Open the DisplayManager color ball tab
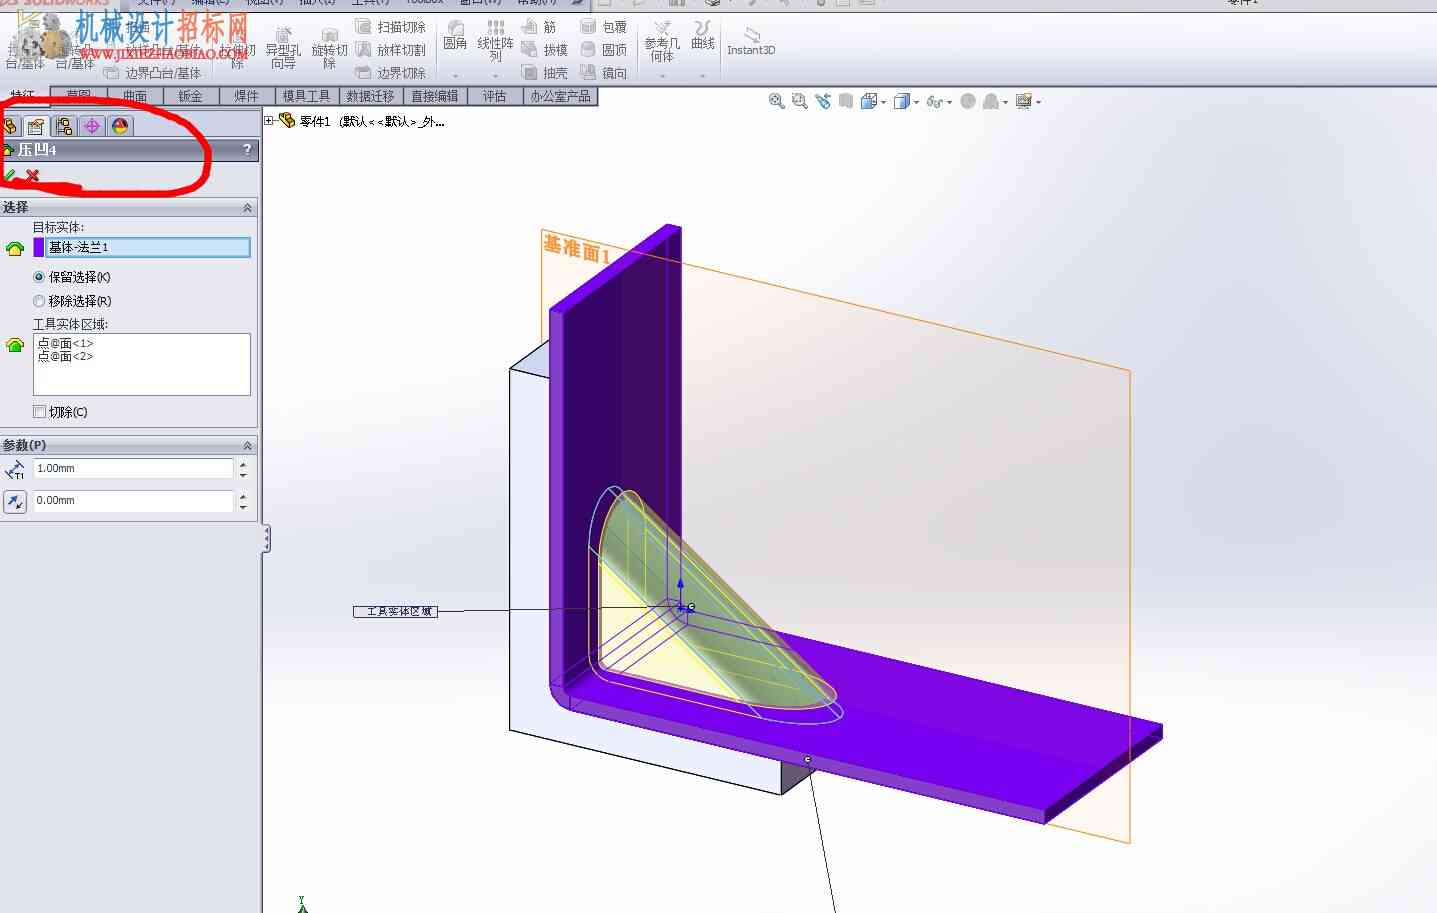Image resolution: width=1437 pixels, height=913 pixels. [x=120, y=126]
